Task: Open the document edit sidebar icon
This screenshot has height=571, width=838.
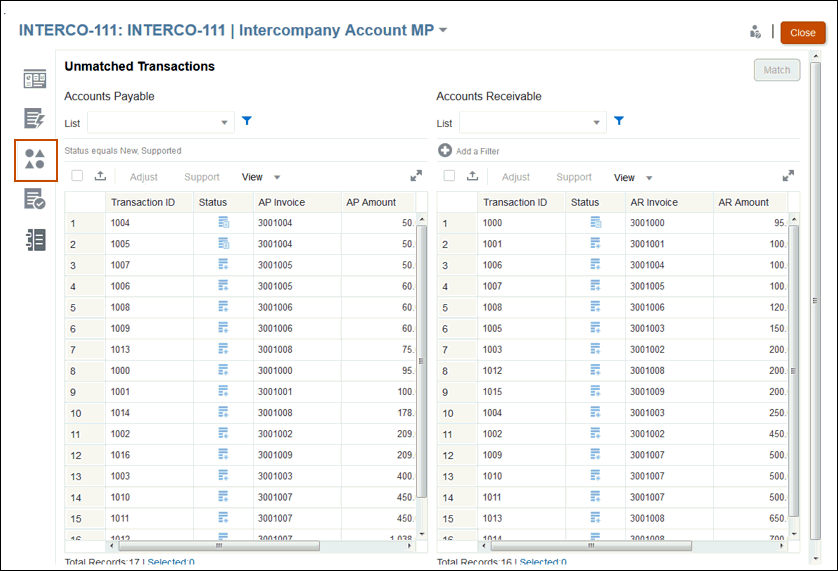Action: [35, 119]
